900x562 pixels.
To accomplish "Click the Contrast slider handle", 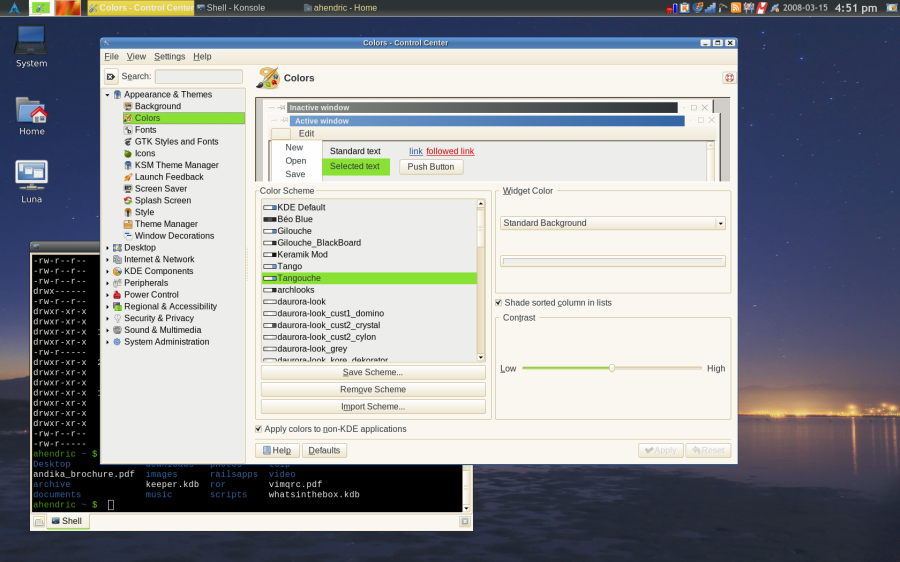I will click(612, 368).
